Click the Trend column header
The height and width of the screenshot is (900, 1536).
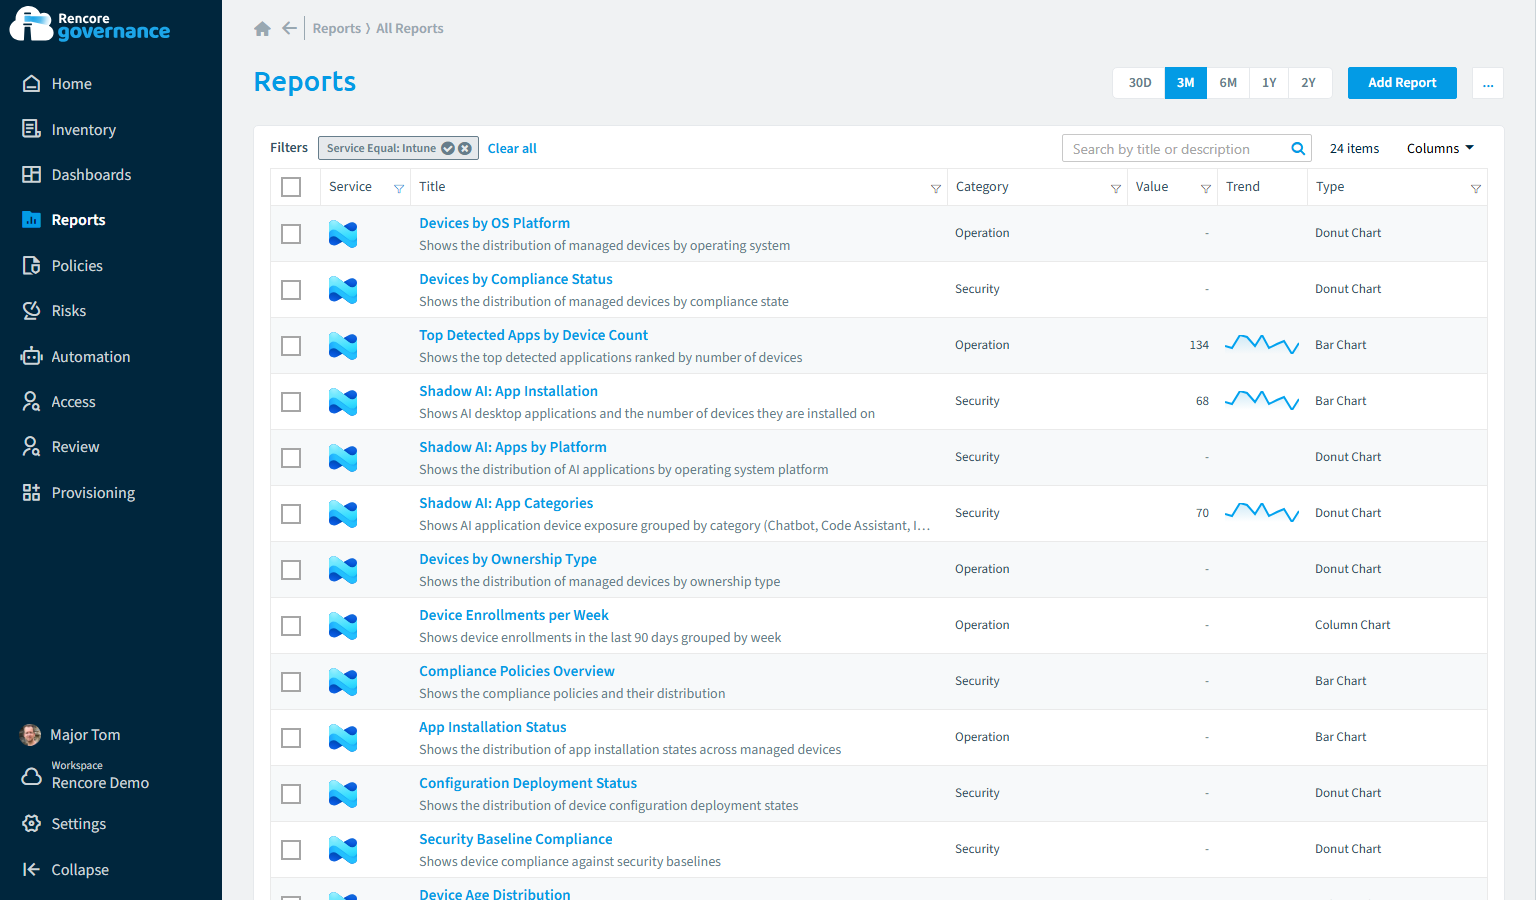point(1243,187)
